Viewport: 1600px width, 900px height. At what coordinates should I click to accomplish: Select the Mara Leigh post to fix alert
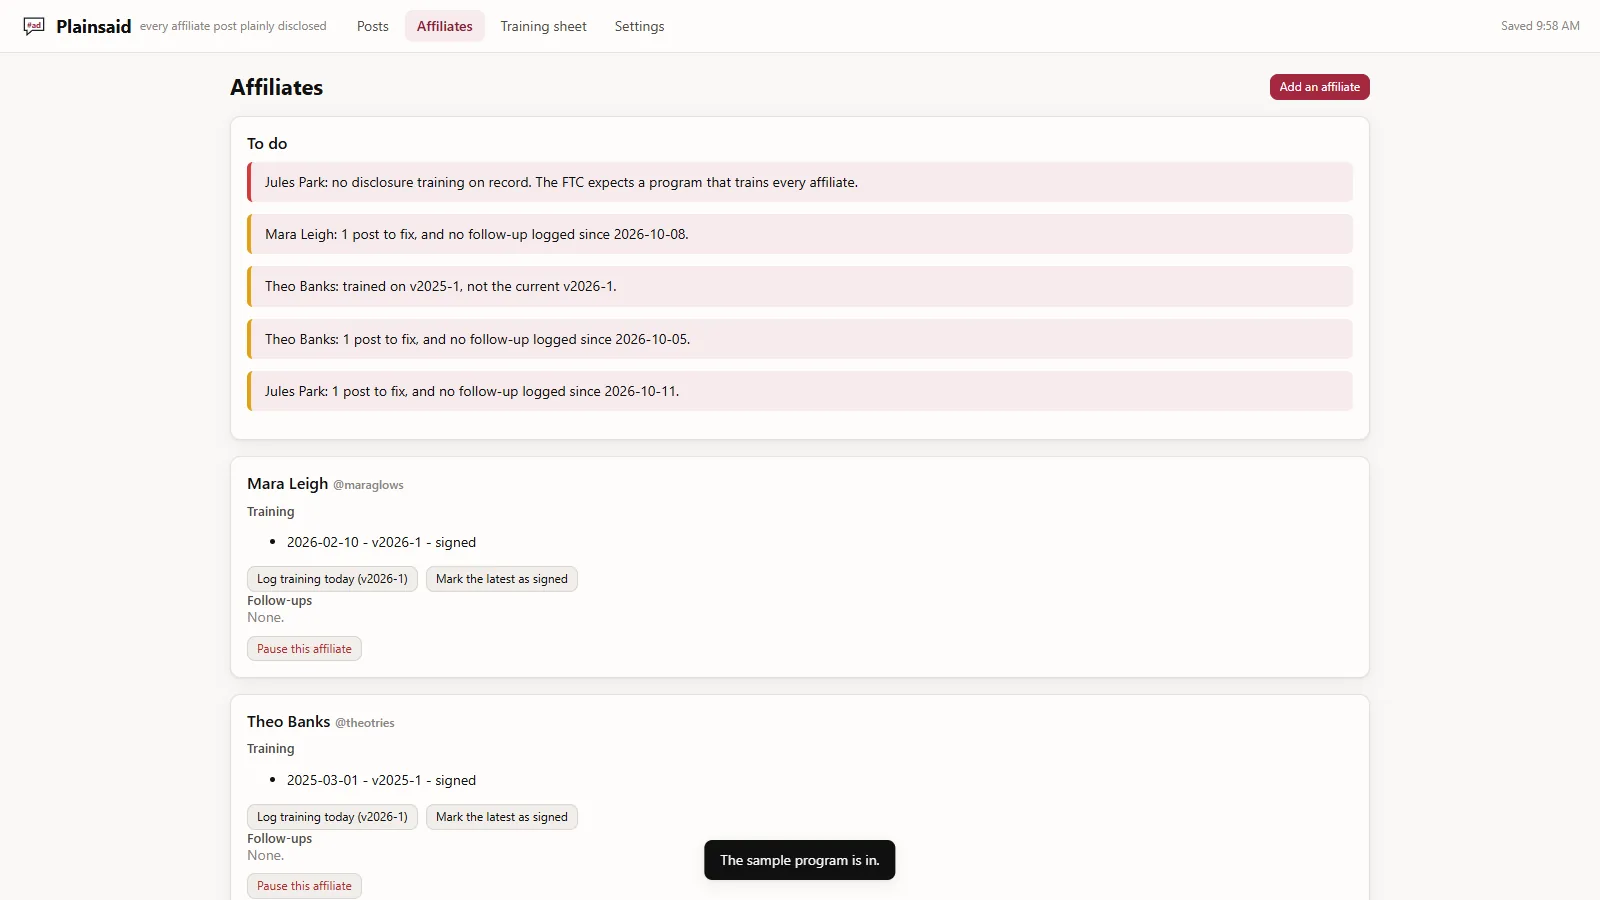[x=800, y=234]
